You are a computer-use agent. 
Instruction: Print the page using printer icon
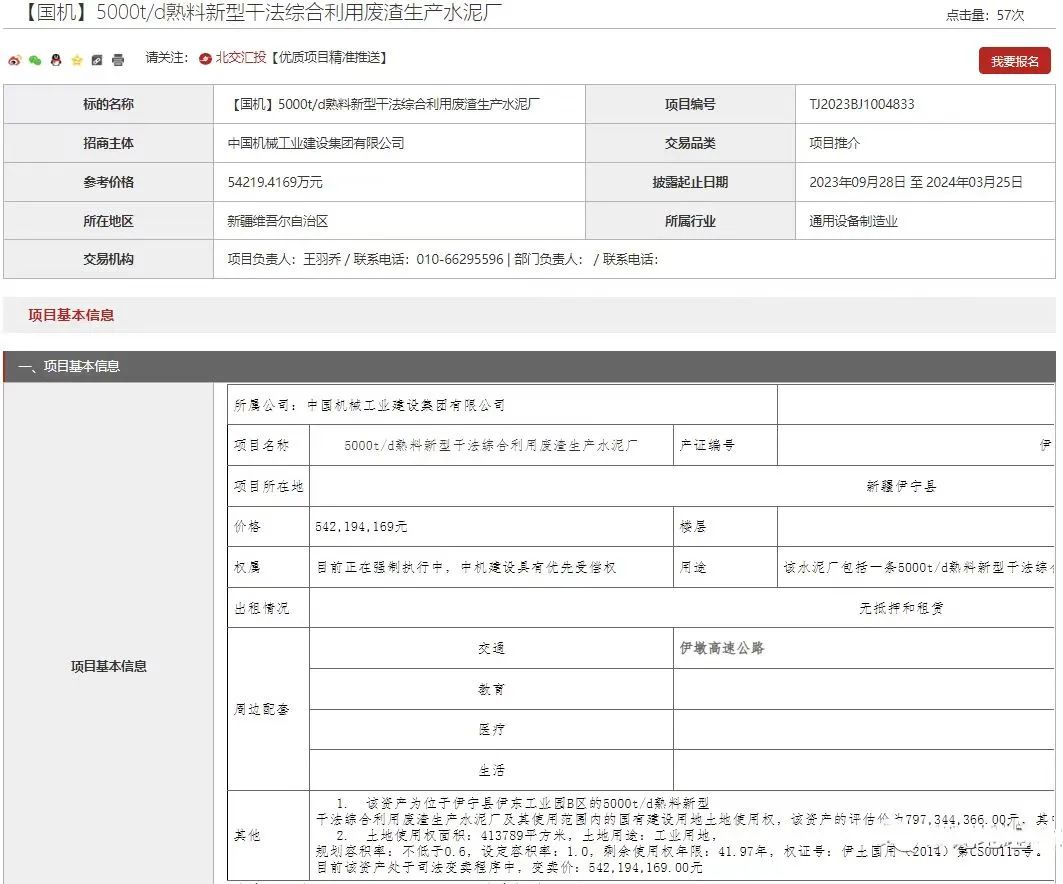[x=118, y=60]
